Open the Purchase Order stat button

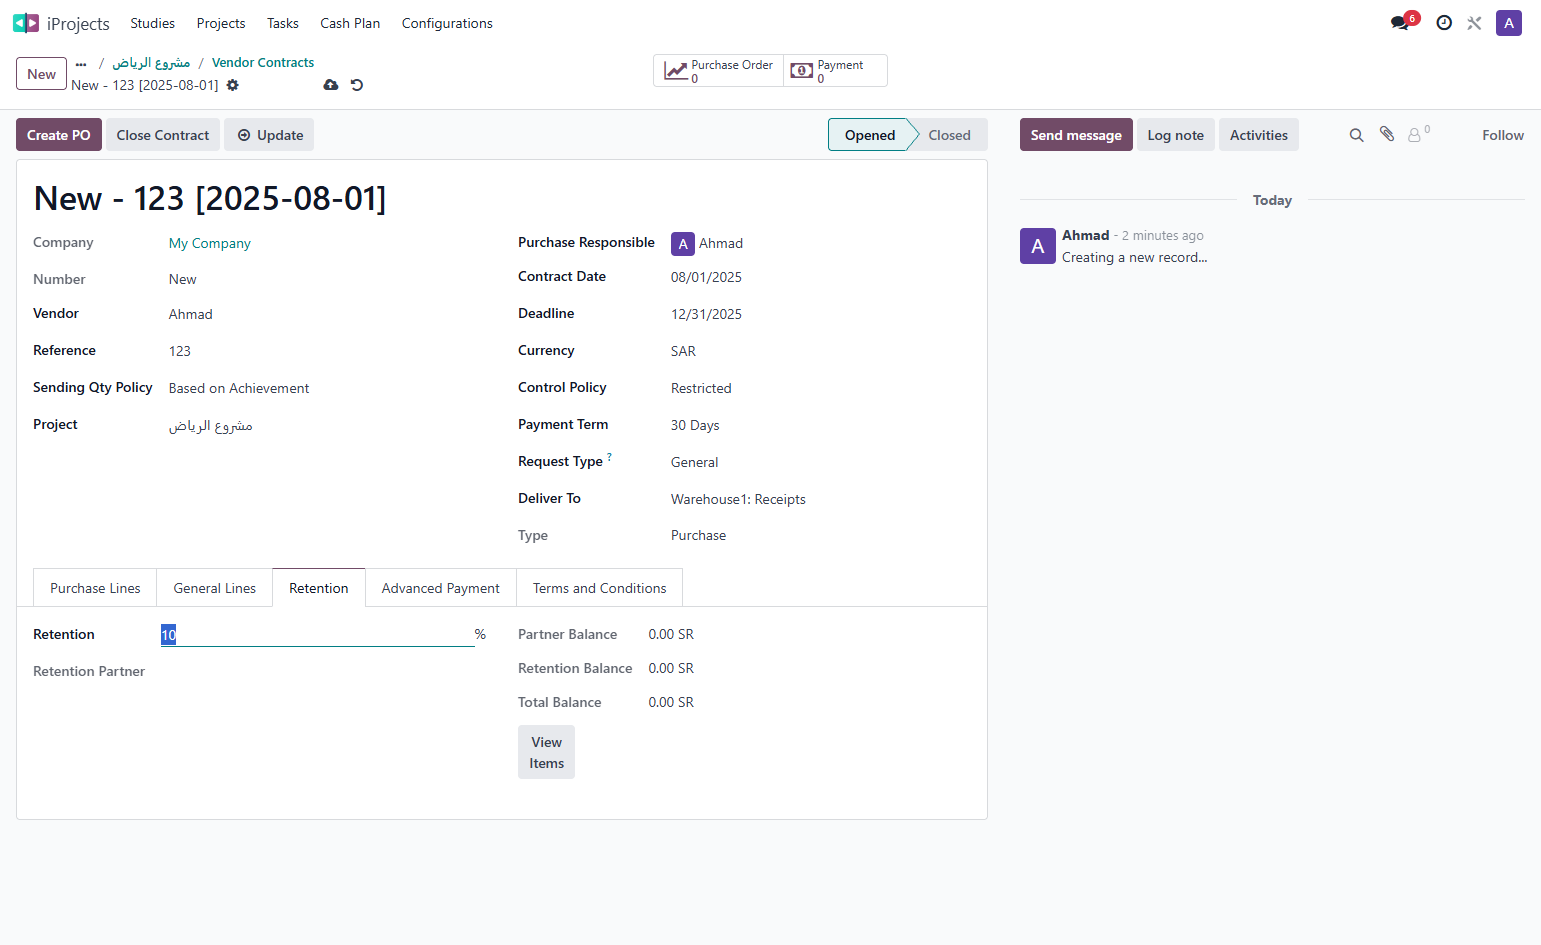[719, 71]
